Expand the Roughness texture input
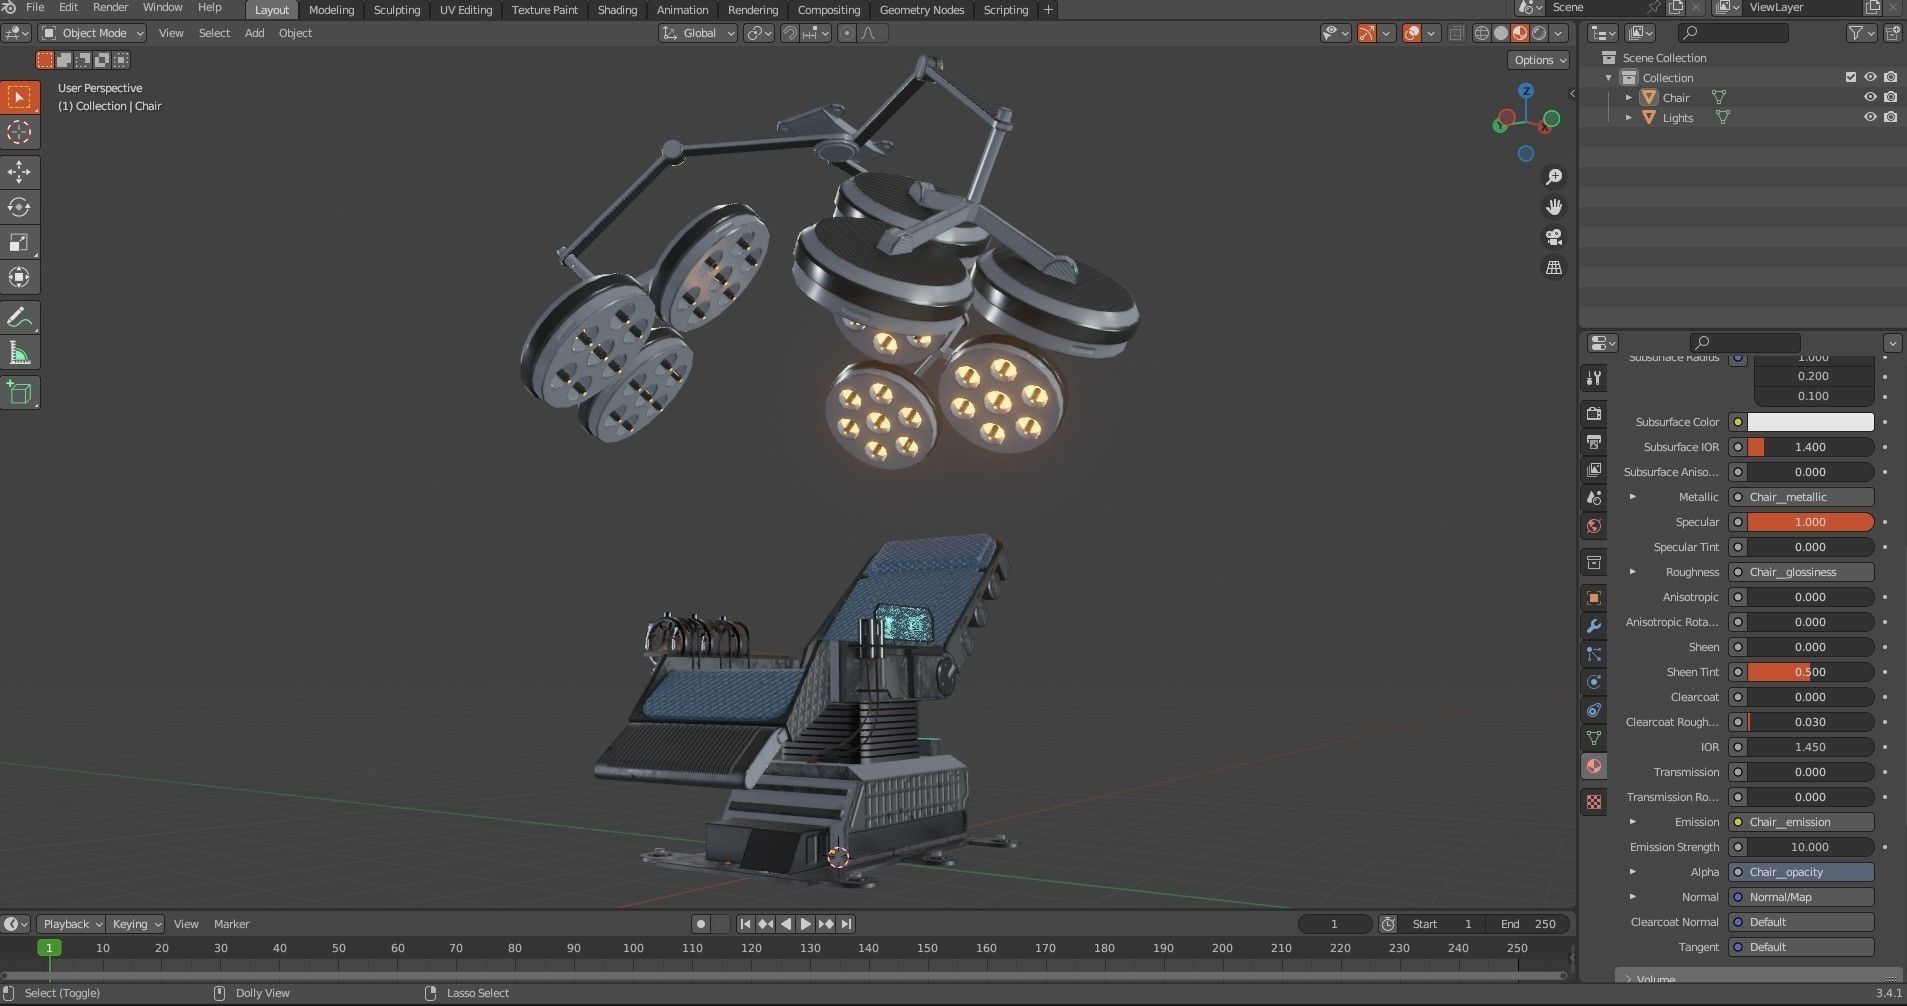Viewport: 1907px width, 1006px height. pos(1633,572)
